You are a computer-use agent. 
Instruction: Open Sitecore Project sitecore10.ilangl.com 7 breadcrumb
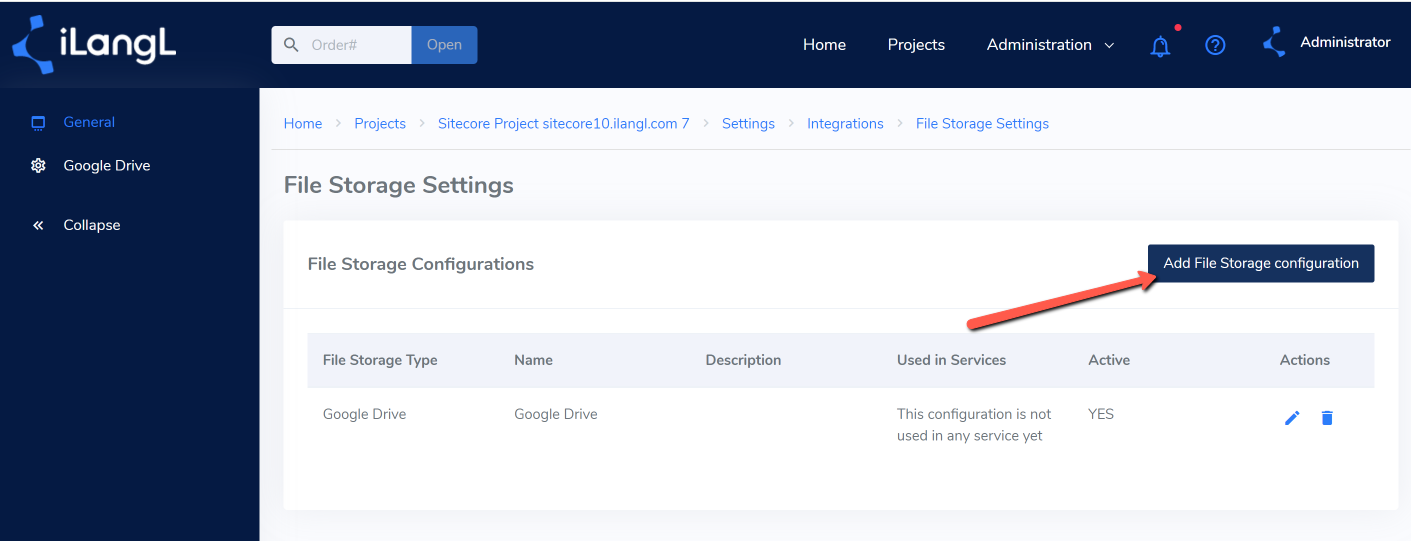[x=564, y=124]
